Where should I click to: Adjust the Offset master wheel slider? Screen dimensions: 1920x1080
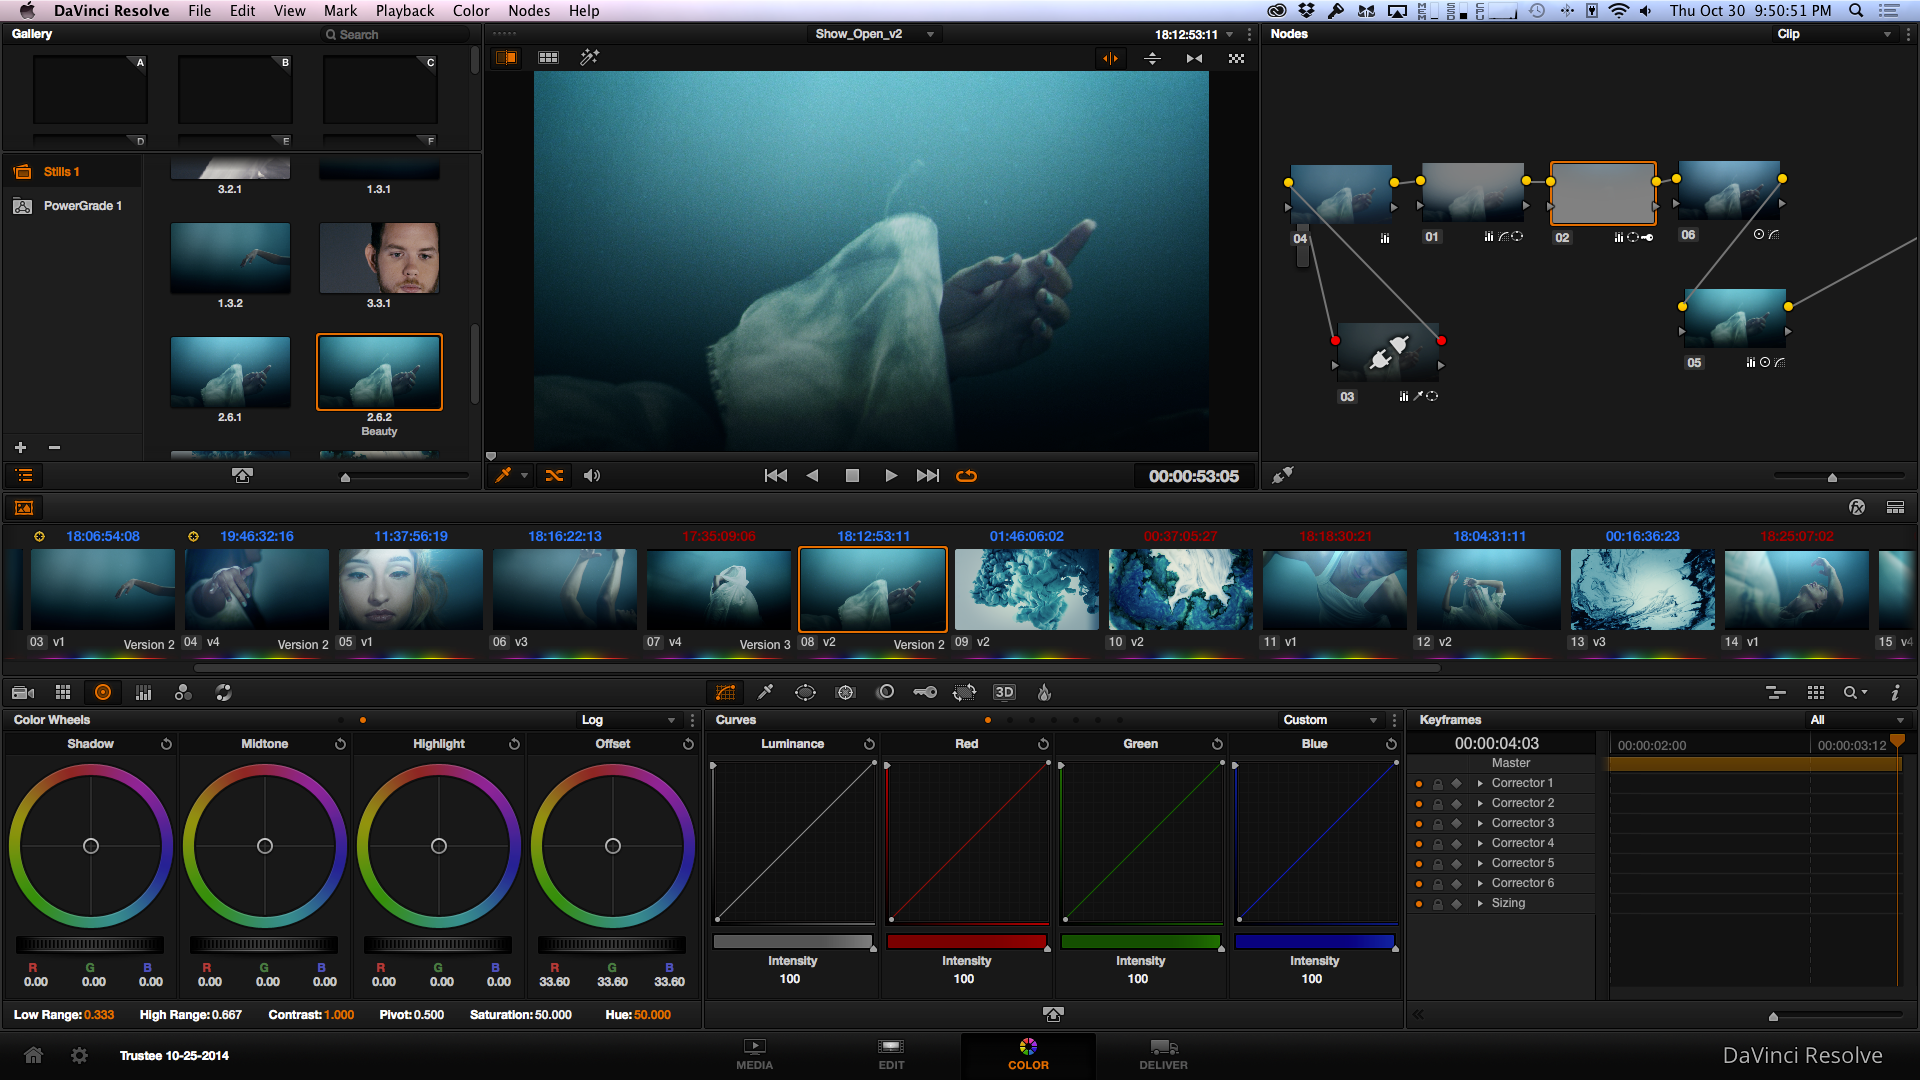(612, 944)
